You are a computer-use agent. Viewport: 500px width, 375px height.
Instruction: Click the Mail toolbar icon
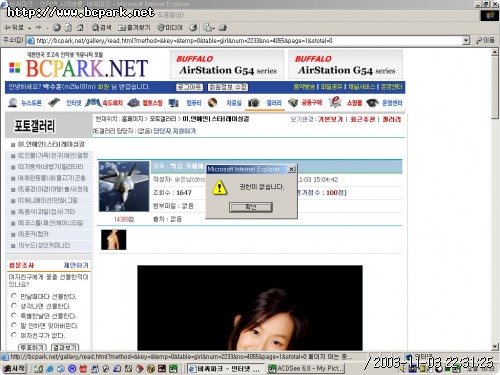point(208,28)
